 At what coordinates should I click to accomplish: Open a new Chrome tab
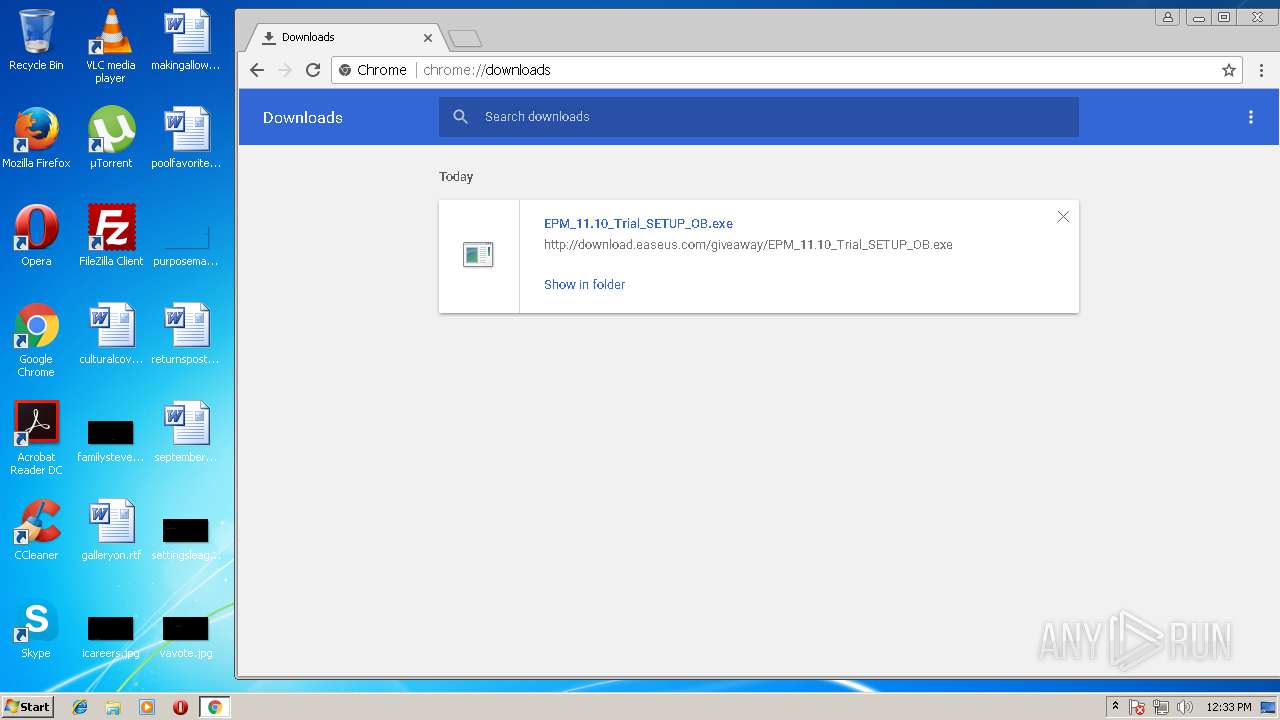pyautogui.click(x=465, y=38)
